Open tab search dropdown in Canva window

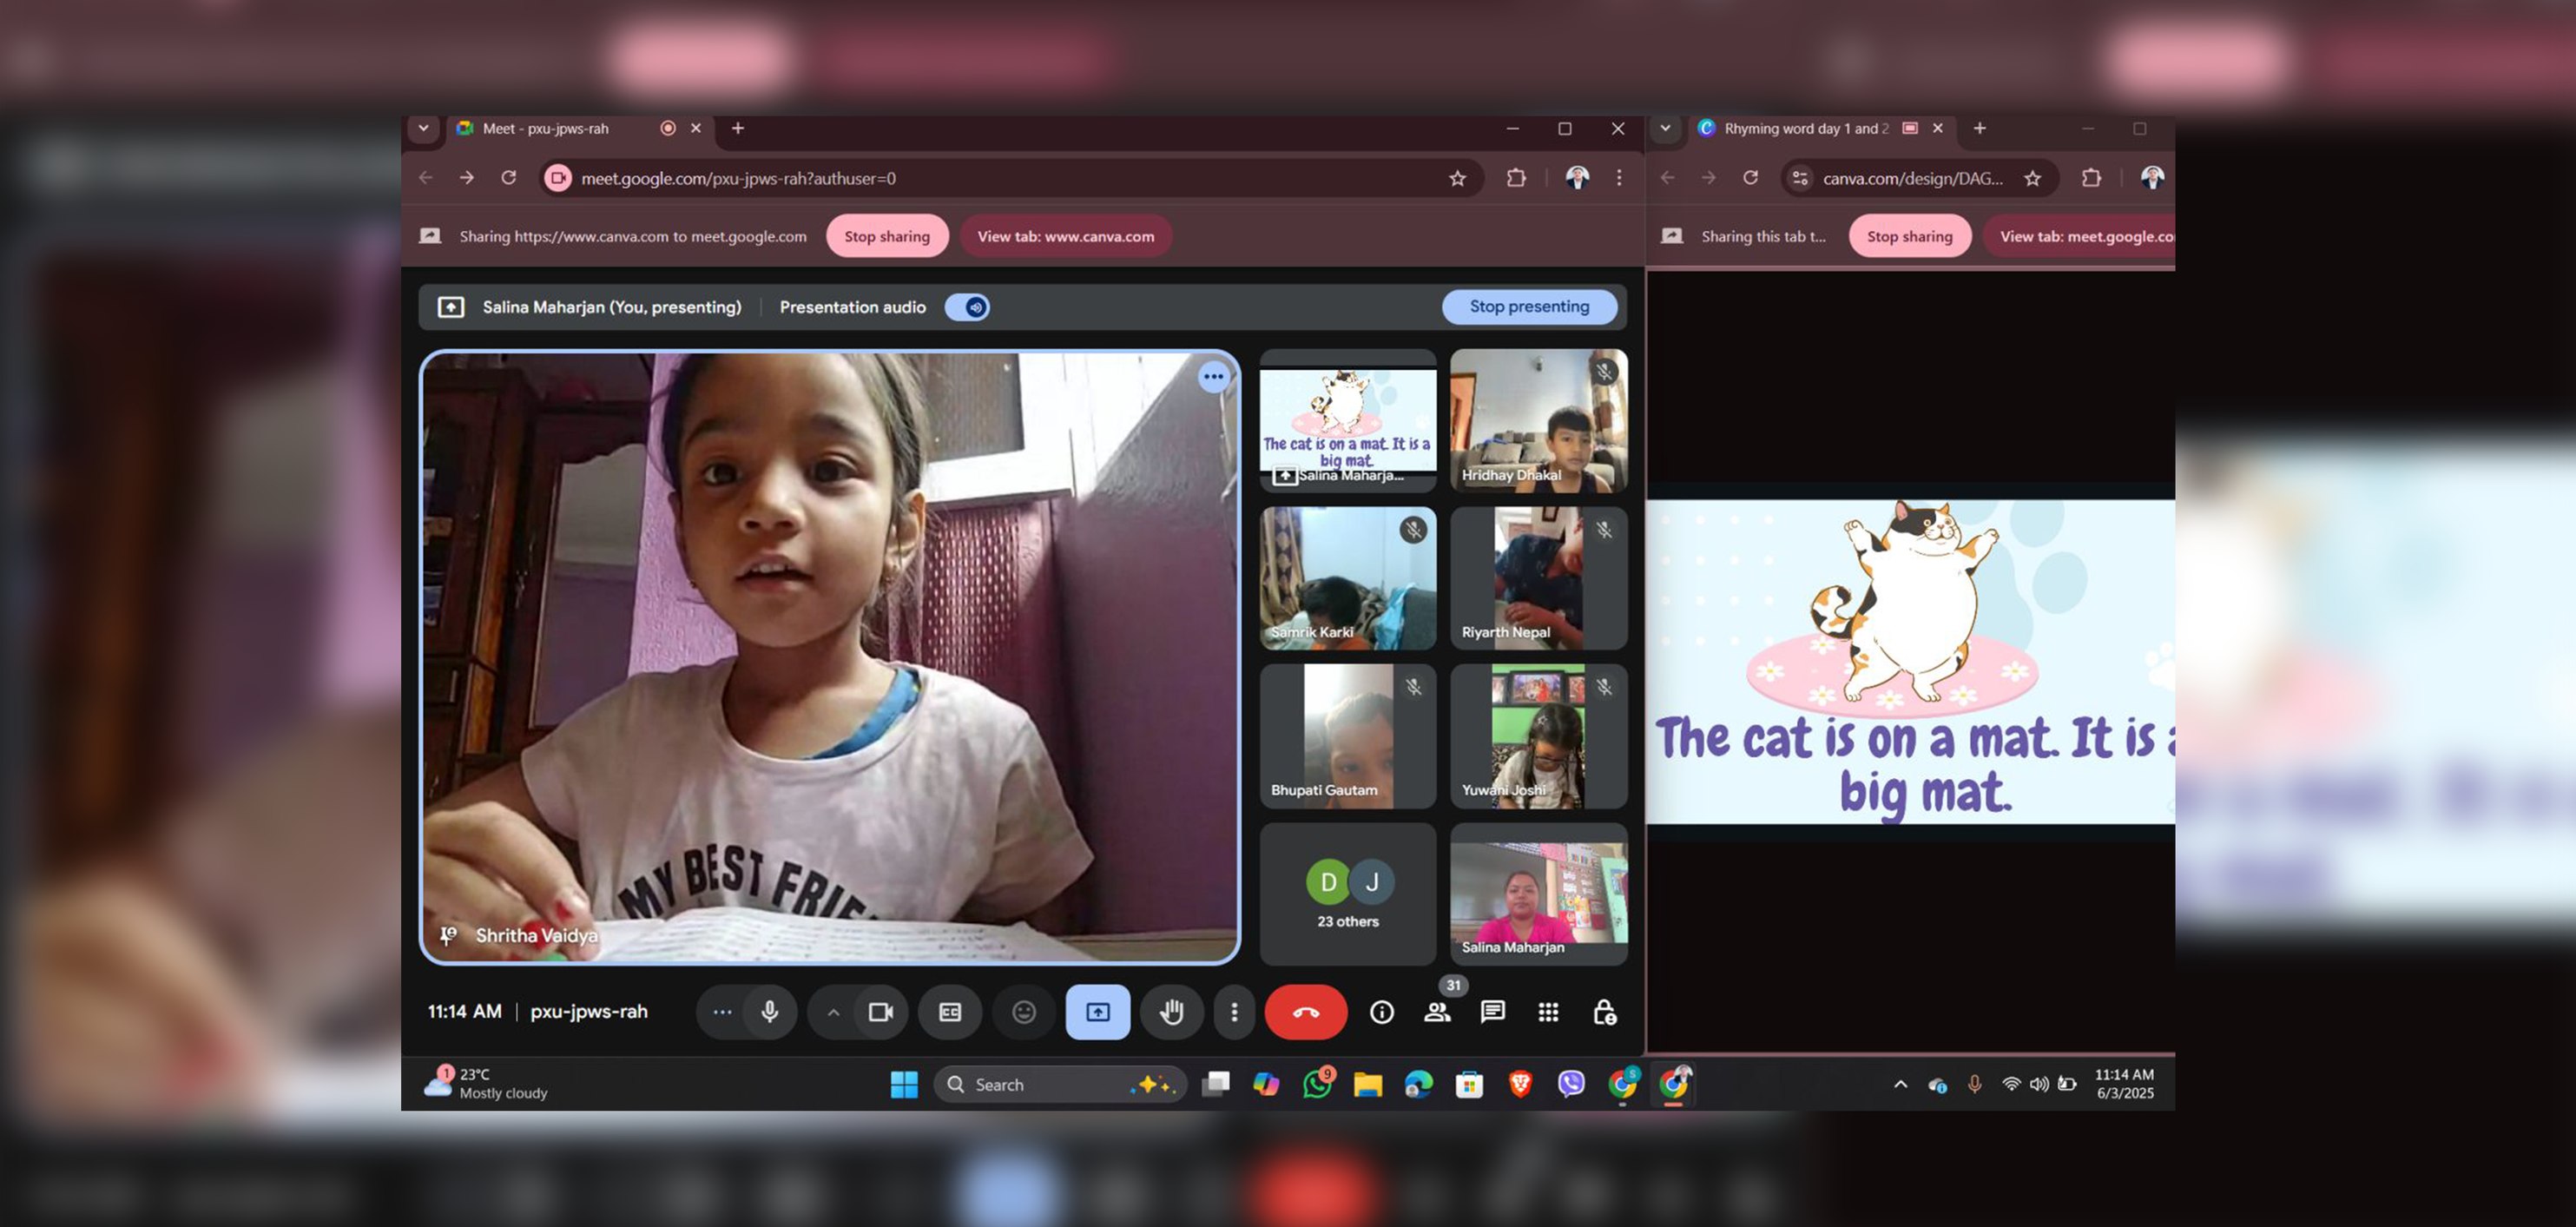coord(1665,128)
